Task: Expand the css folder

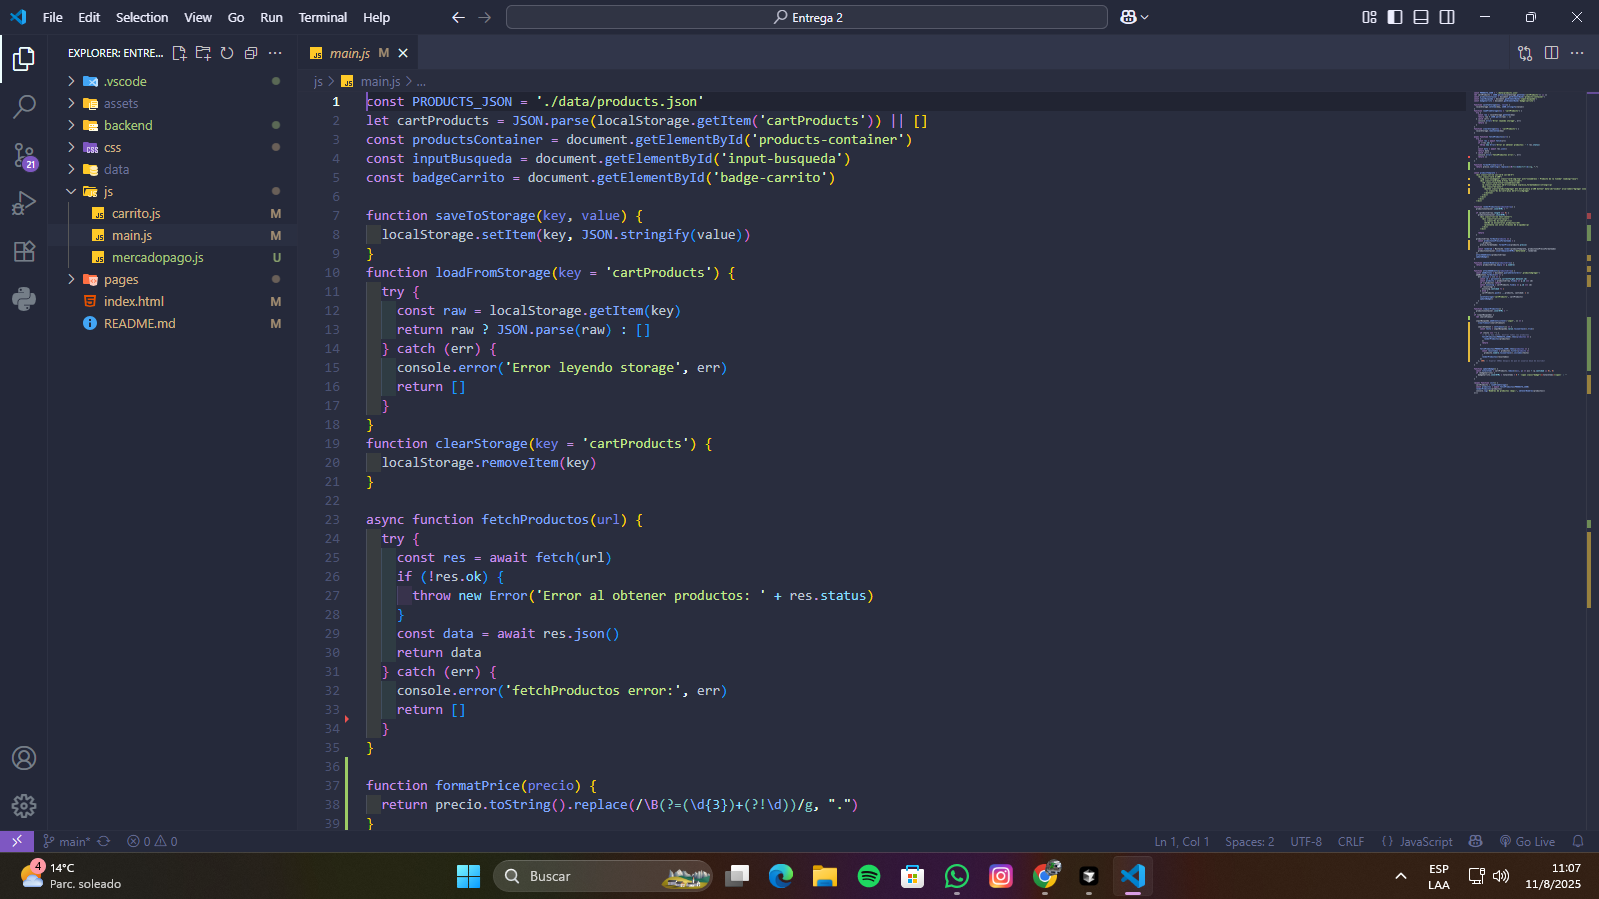Action: [x=172, y=147]
